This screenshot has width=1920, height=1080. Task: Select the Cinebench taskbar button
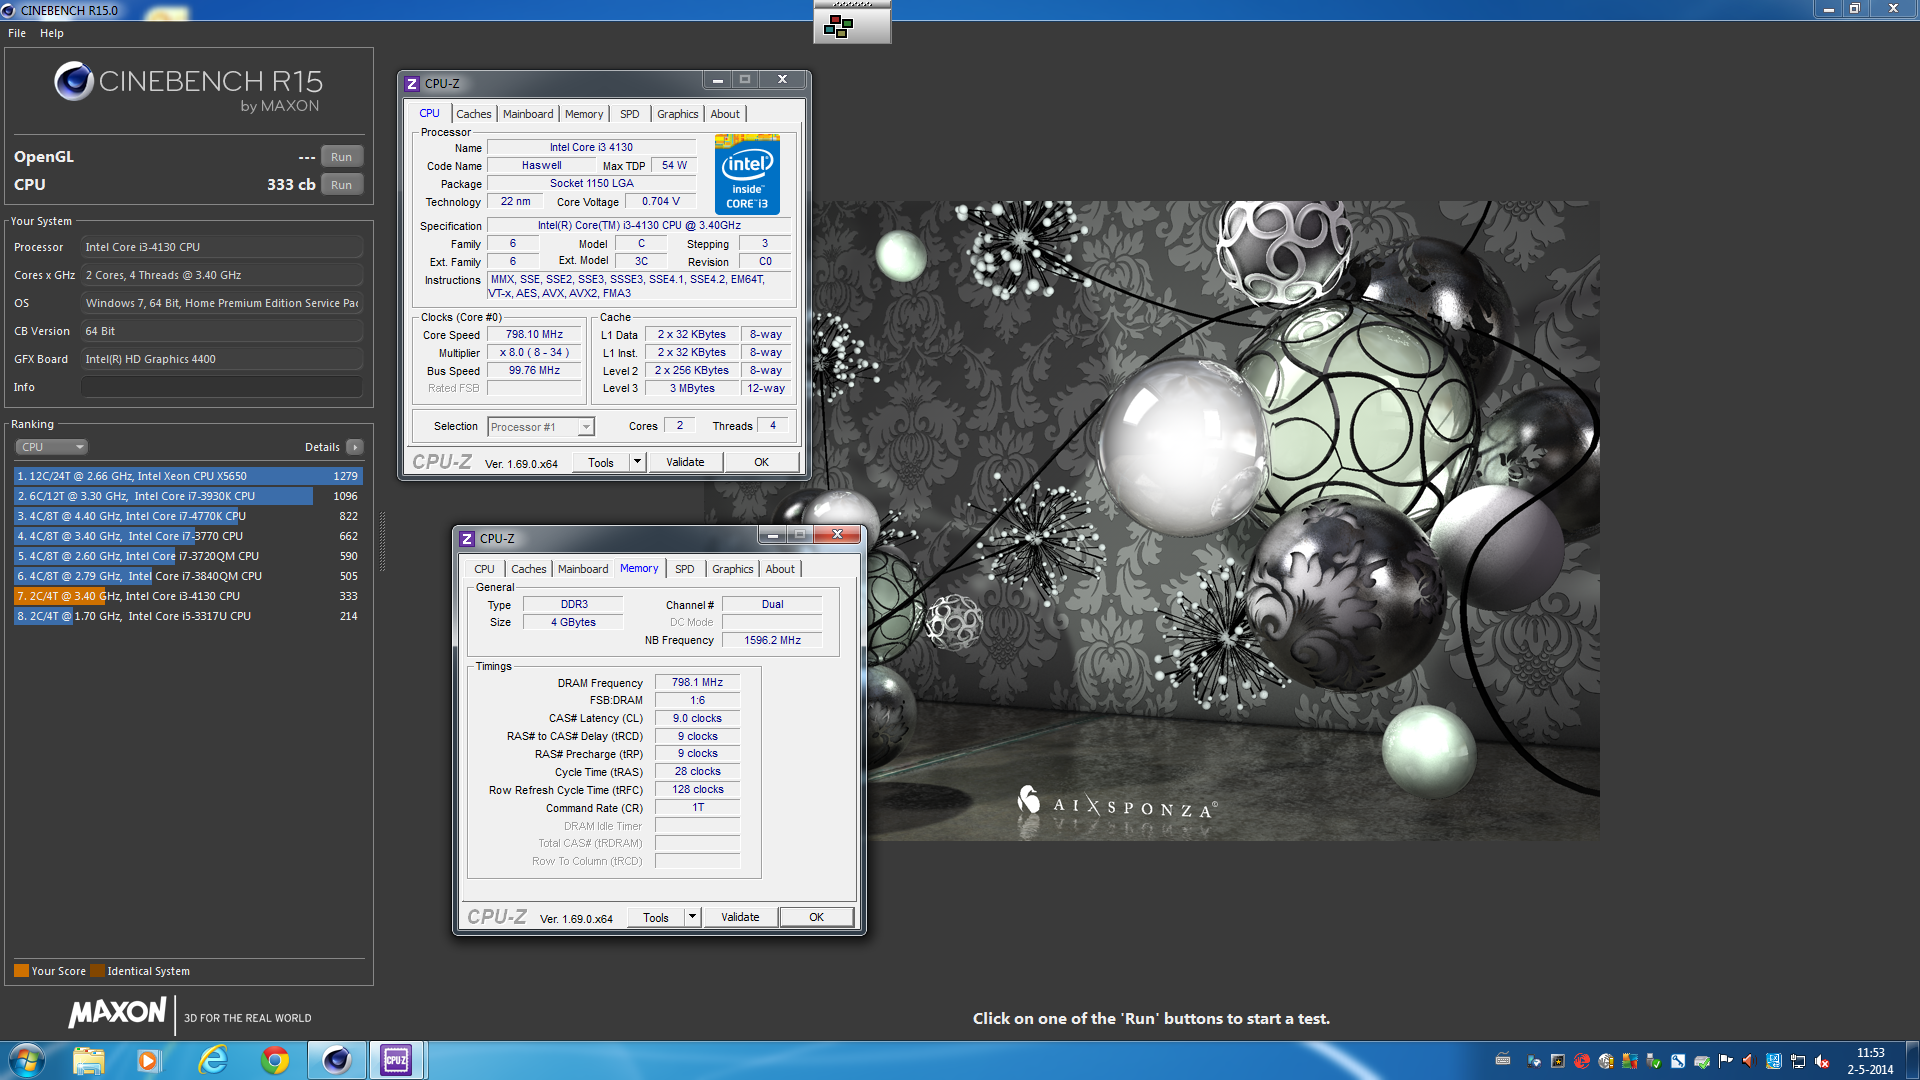pyautogui.click(x=337, y=1060)
